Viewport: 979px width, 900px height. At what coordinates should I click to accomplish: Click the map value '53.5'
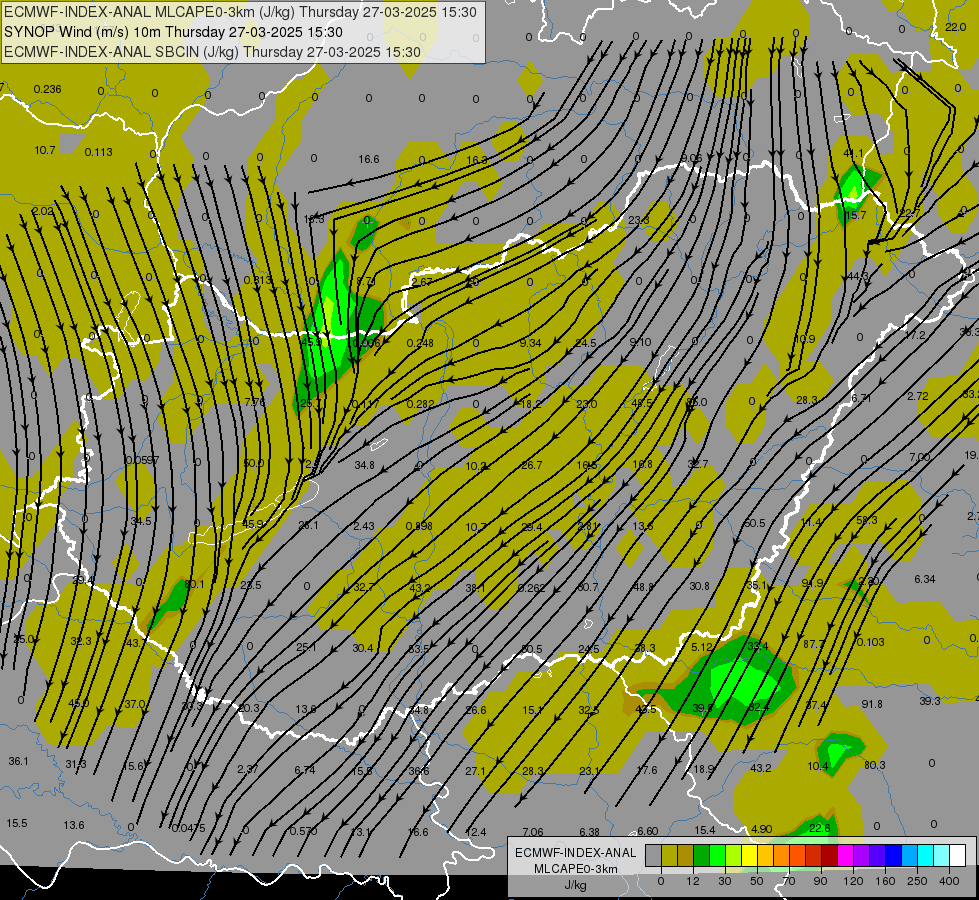419,649
